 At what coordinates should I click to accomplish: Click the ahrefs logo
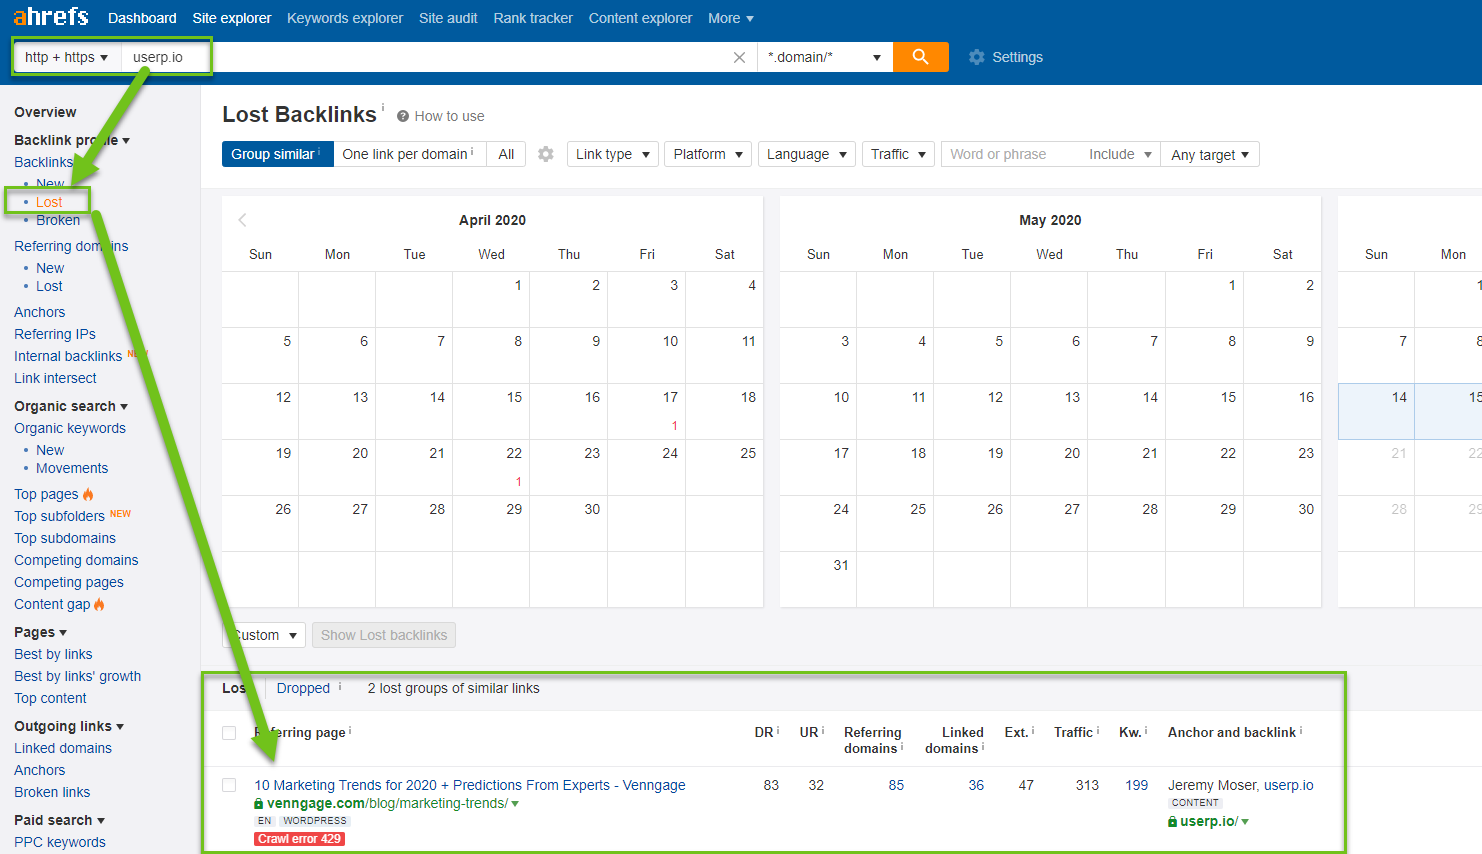tap(50, 17)
